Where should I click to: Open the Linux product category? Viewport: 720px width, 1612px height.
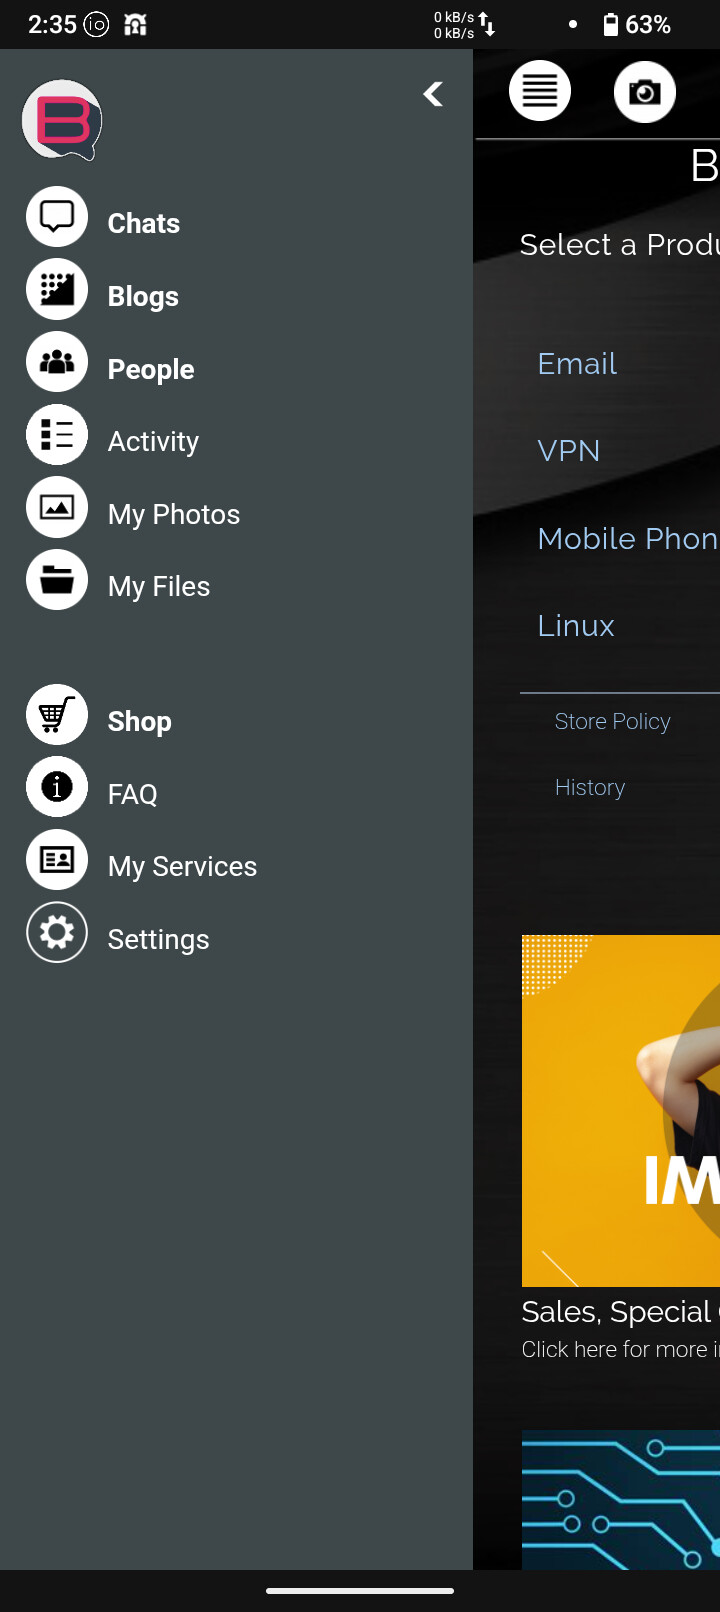point(576,626)
